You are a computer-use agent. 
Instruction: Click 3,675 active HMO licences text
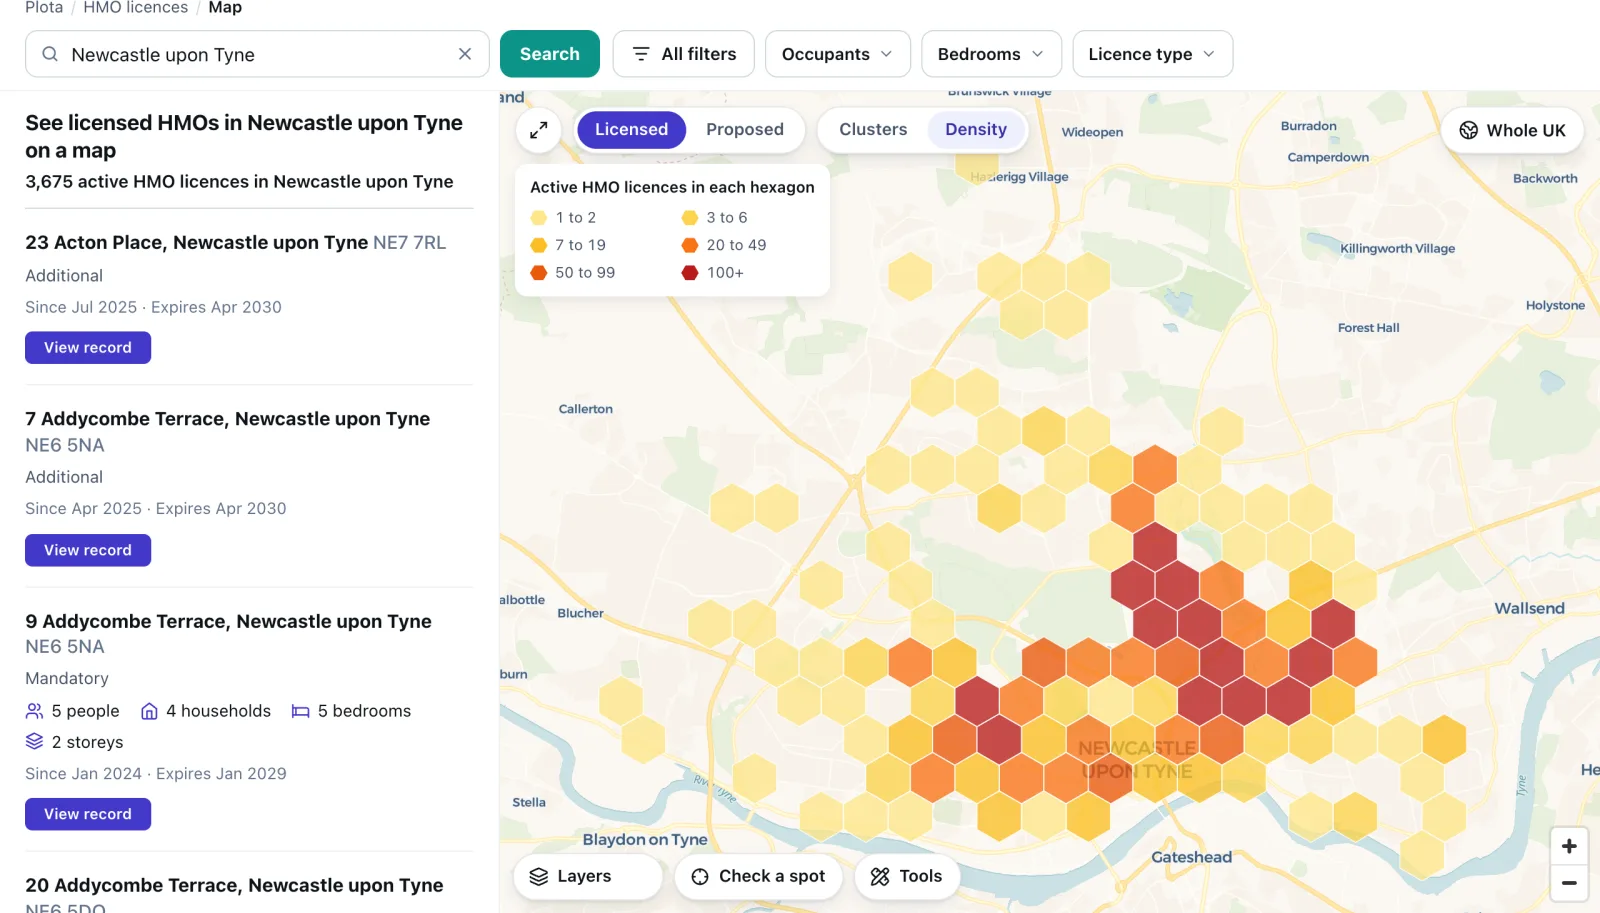pyautogui.click(x=239, y=182)
